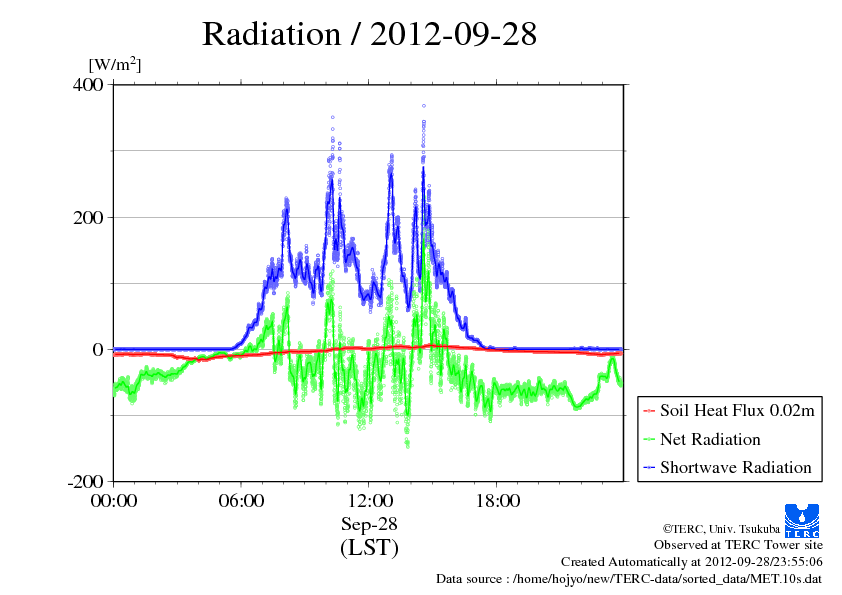Click the "©TERC, Univ. Tsukuba" text
Viewport: 842px width, 595px height.
click(x=721, y=529)
